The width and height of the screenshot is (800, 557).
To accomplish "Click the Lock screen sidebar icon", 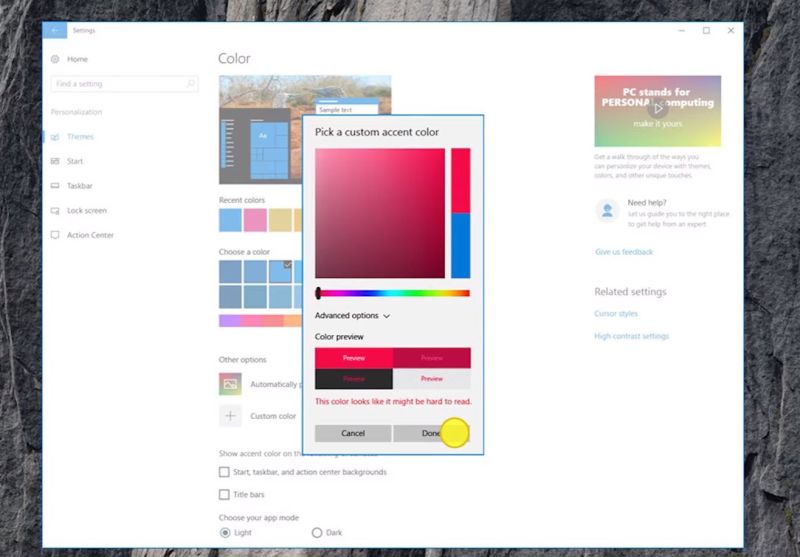I will tap(55, 211).
